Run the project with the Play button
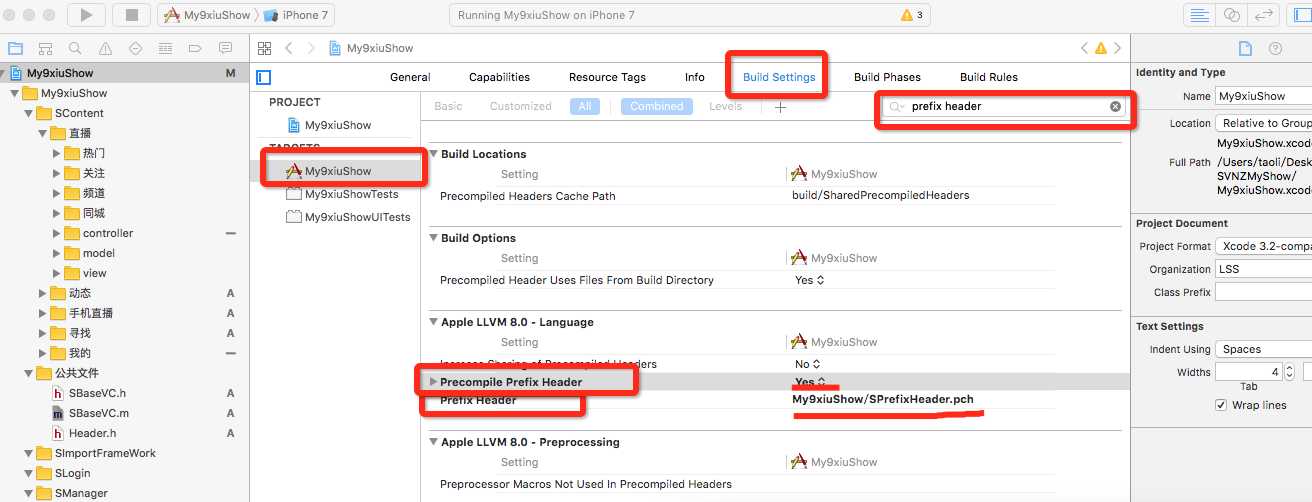The height and width of the screenshot is (502, 1312). 86,15
